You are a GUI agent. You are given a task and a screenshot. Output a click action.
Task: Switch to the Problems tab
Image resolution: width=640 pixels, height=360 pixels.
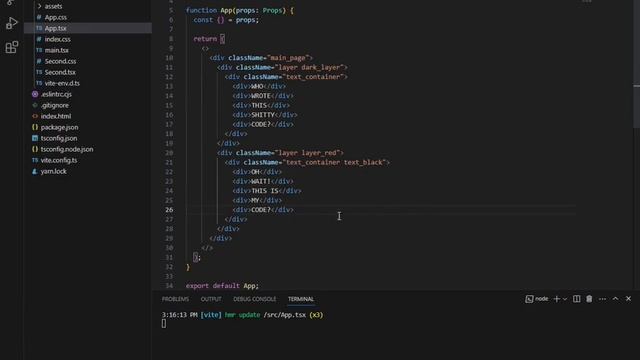point(176,299)
